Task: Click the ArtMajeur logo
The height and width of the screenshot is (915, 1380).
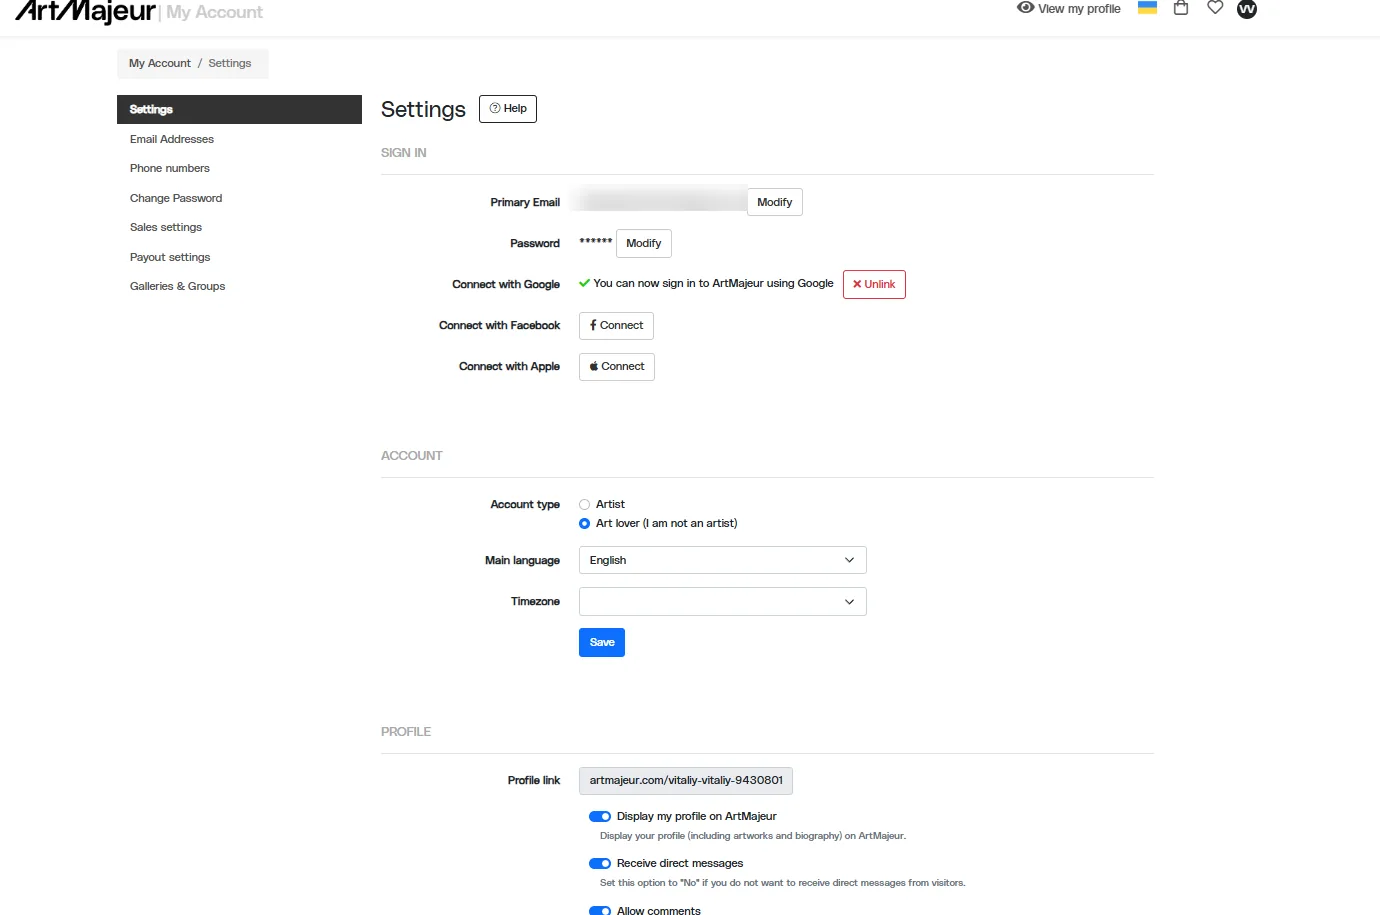Action: (x=86, y=11)
